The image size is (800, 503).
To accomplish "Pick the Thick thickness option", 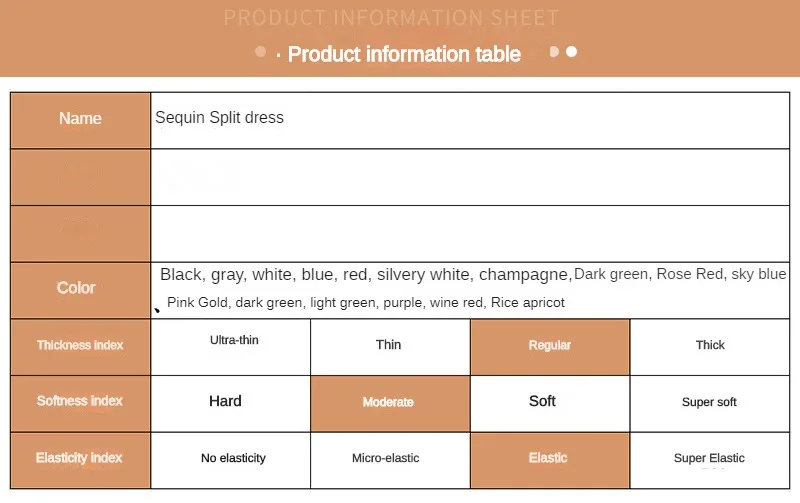I will pos(710,345).
